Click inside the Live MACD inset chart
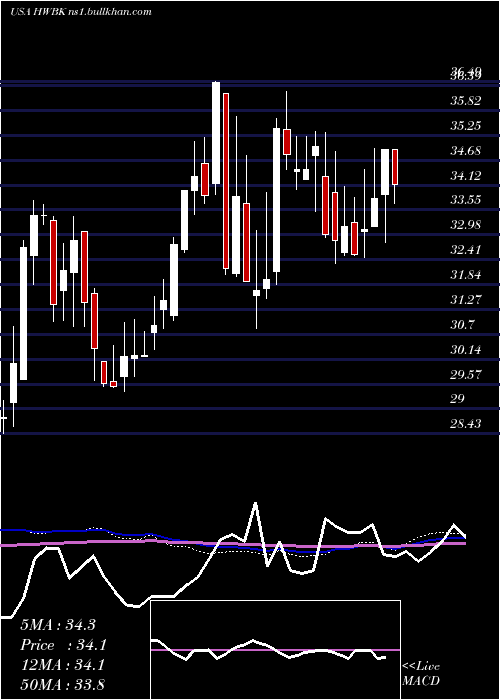The height and width of the screenshot is (700, 500). [275, 650]
